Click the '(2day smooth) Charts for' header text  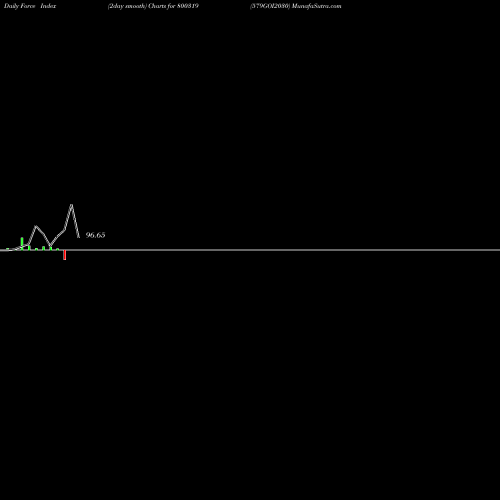point(142,6)
